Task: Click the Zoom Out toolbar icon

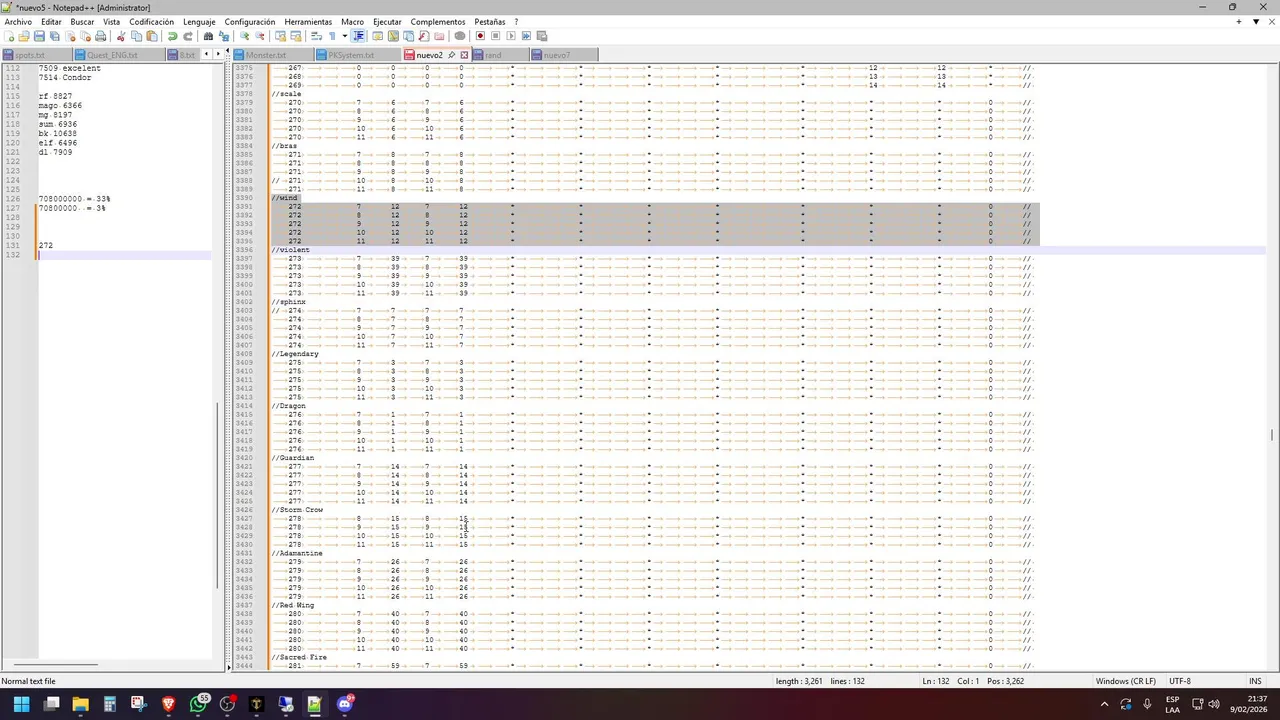Action: [260, 36]
